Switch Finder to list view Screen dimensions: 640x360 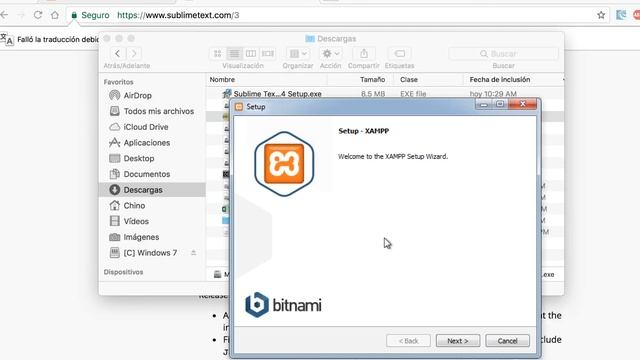pyautogui.click(x=234, y=53)
